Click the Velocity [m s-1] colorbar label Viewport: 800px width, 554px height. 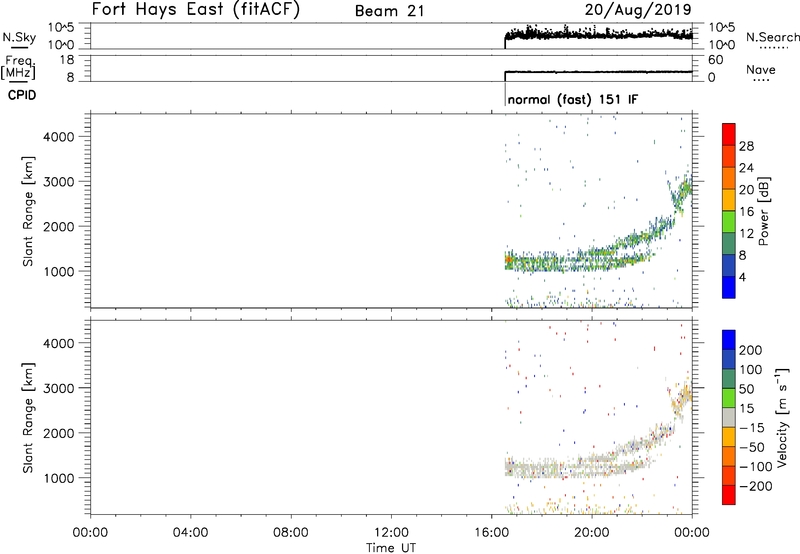pos(782,417)
